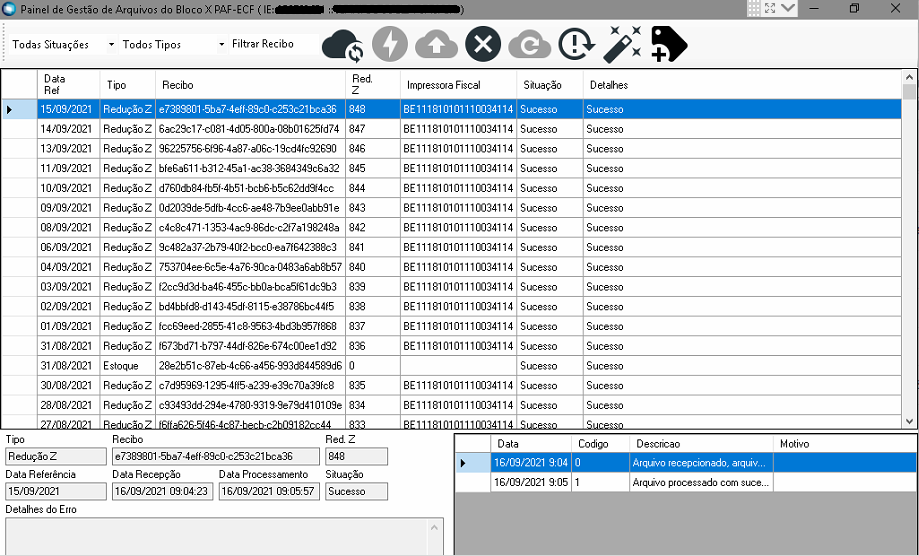Image resolution: width=919 pixels, height=556 pixels.
Task: Sort by Impressora Fiscal column header
Action: [x=458, y=84]
